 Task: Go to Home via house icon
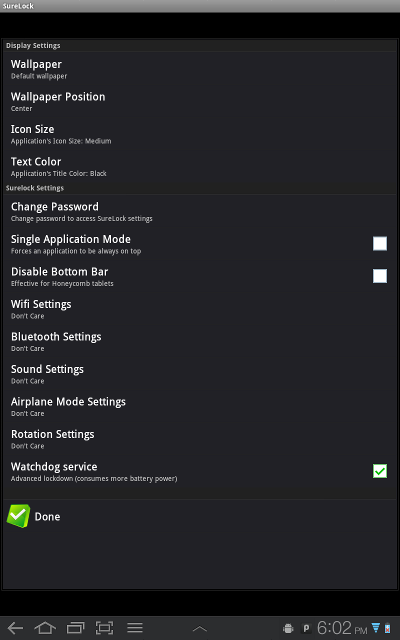[x=45, y=628]
